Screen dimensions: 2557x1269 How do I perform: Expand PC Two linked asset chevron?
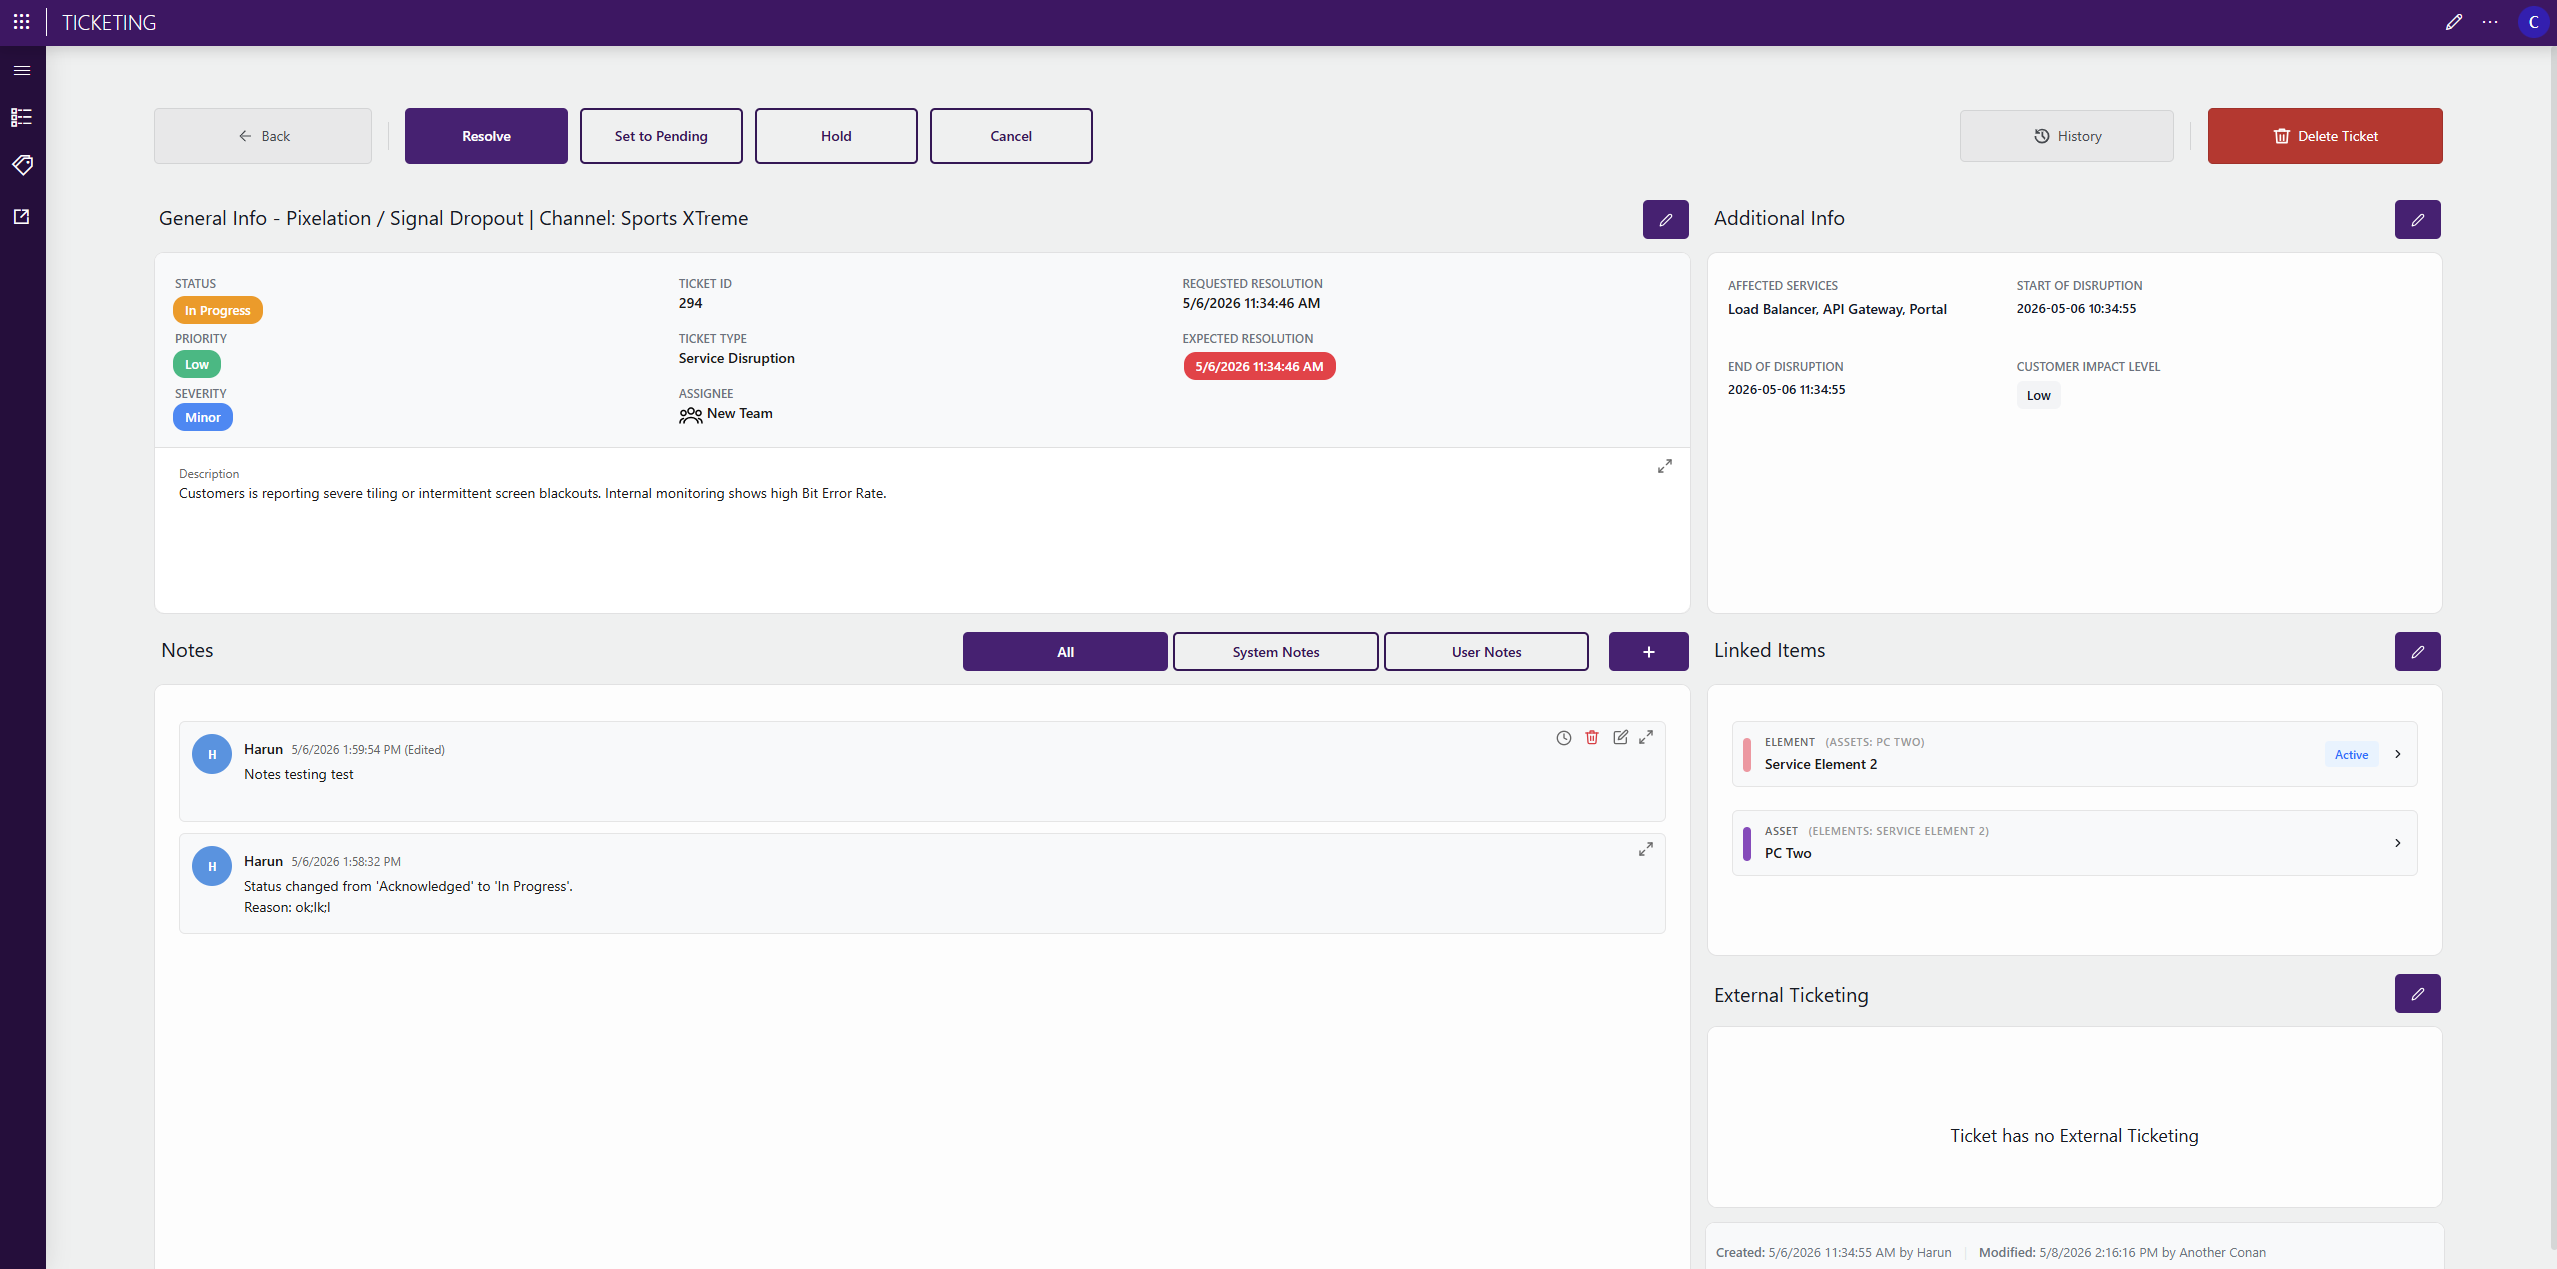[2398, 843]
